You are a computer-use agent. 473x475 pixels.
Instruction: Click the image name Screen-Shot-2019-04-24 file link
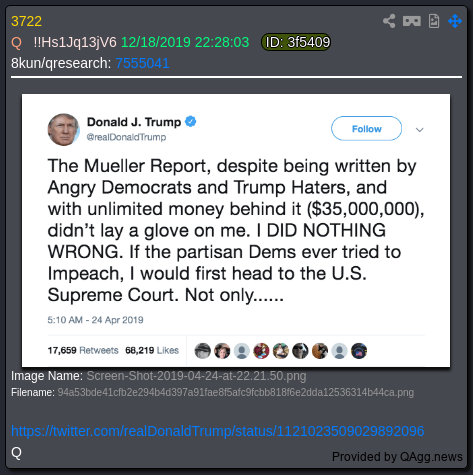196,376
